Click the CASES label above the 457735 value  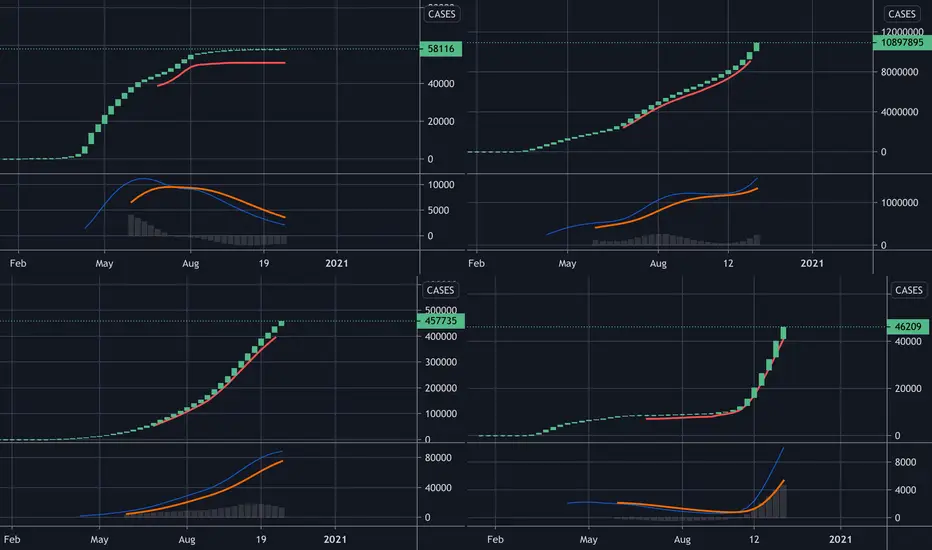pos(440,290)
